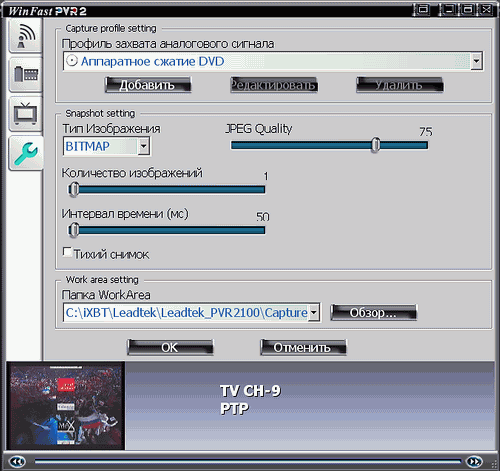Image resolution: width=500 pixels, height=471 pixels.
Task: Click the JPEG Quality slider handle
Action: tap(376, 145)
